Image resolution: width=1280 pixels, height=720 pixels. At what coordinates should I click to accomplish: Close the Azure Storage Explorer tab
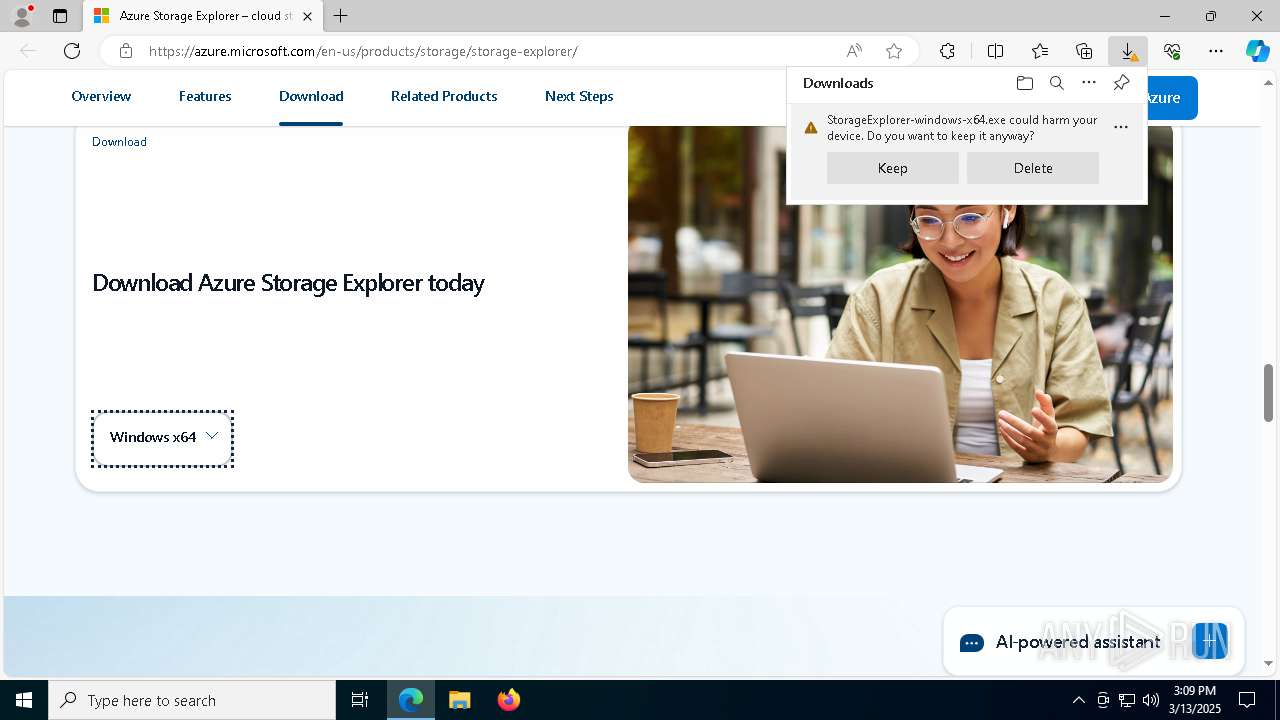click(308, 16)
